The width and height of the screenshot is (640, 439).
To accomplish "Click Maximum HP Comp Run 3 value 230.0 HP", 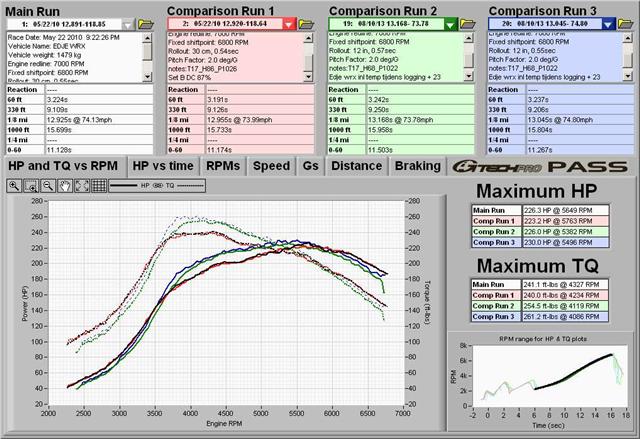I will [566, 242].
